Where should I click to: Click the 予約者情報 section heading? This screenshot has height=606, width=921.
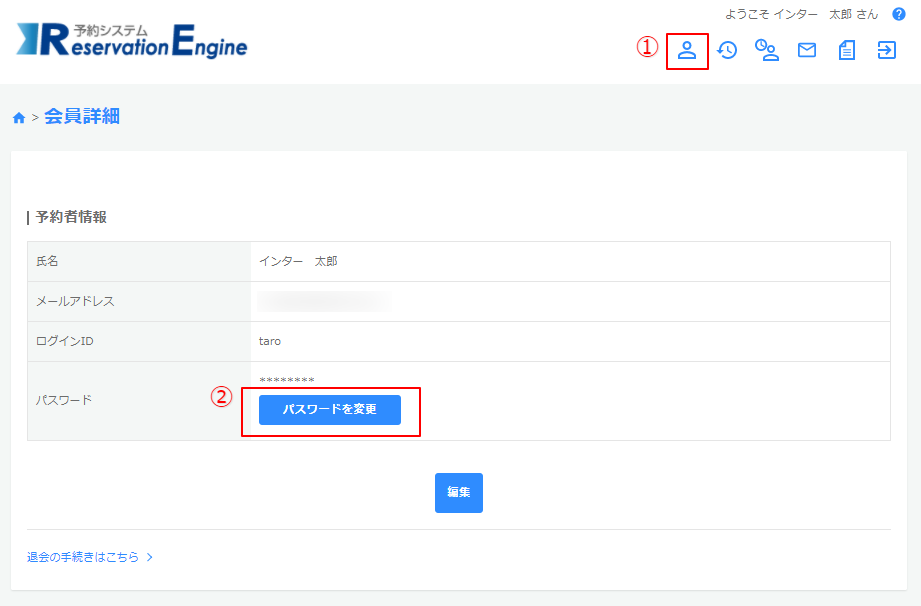pyautogui.click(x=70, y=217)
